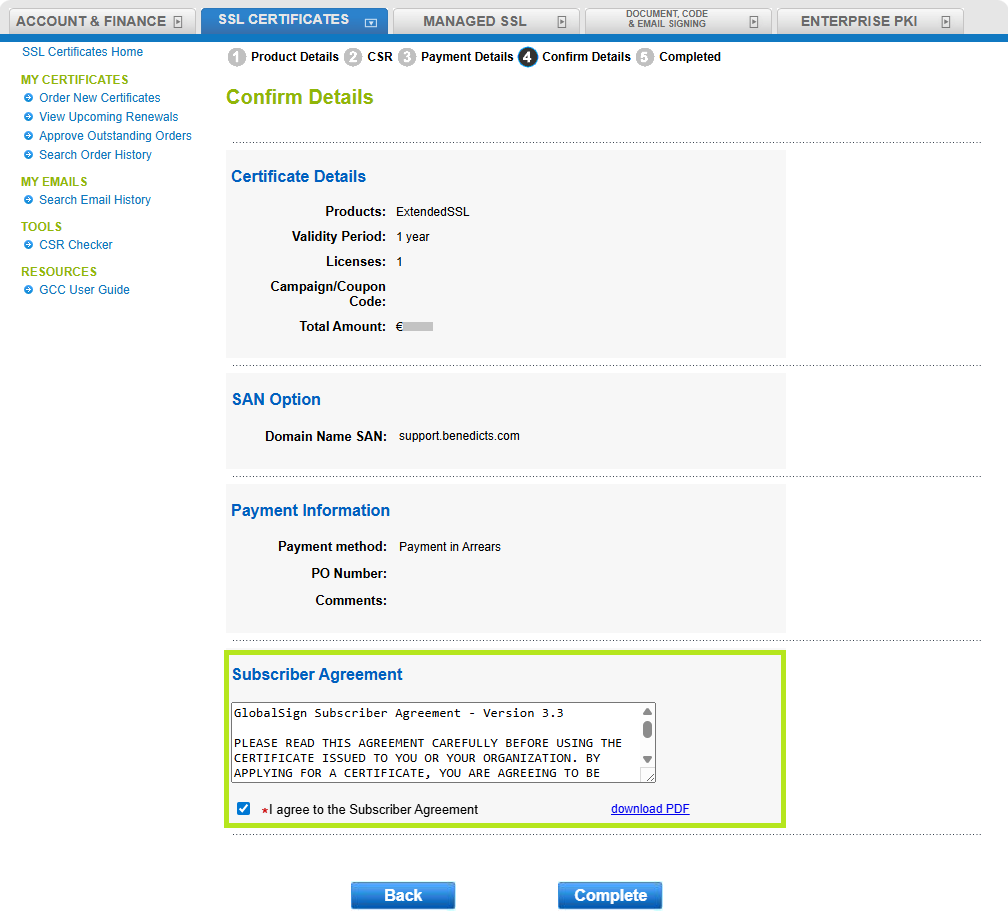Image resolution: width=1008 pixels, height=920 pixels.
Task: Click bullet icon beside View Upcoming Renewals
Action: (x=28, y=117)
